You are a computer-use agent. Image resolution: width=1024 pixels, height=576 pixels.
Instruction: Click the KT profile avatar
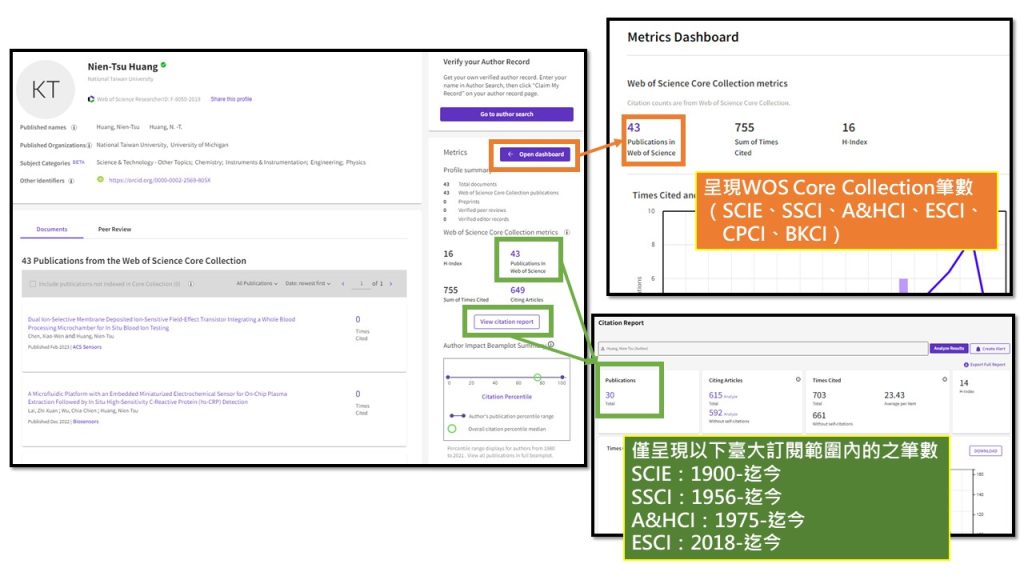45,90
